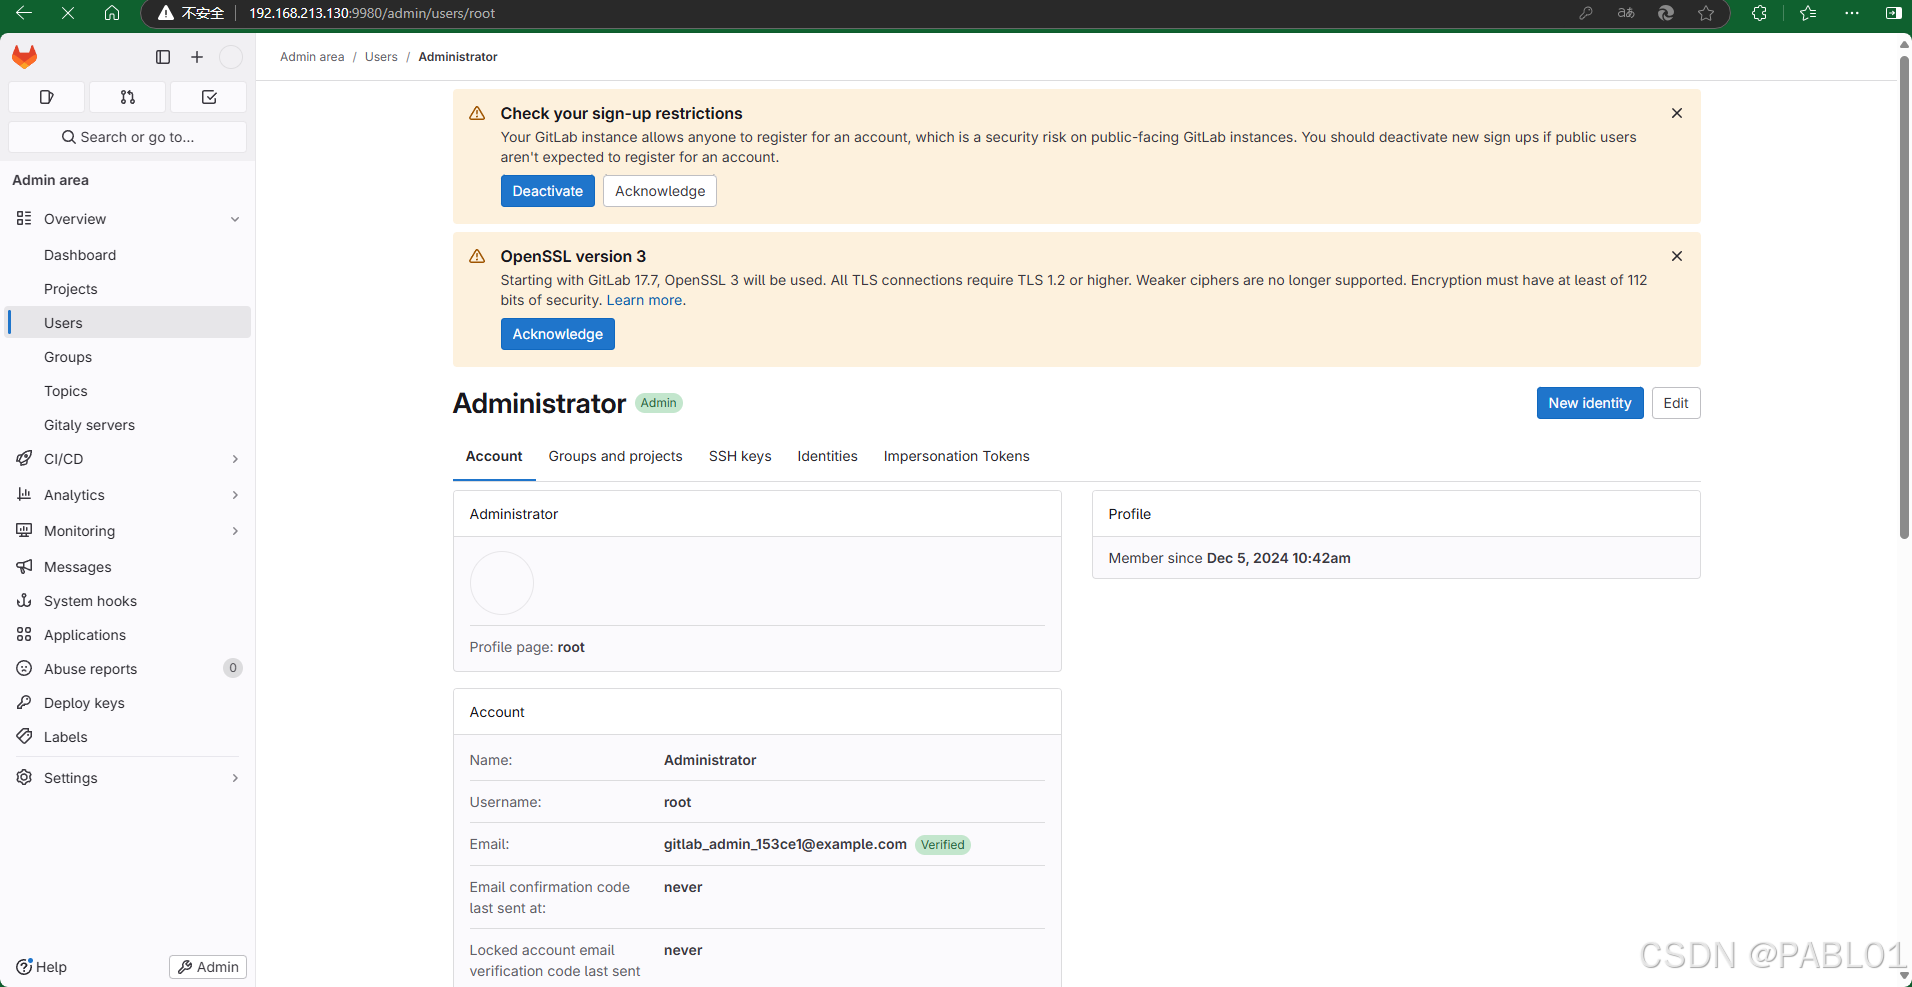The height and width of the screenshot is (987, 1912).
Task: Click the Monitoring screen icon
Action: pos(24,530)
